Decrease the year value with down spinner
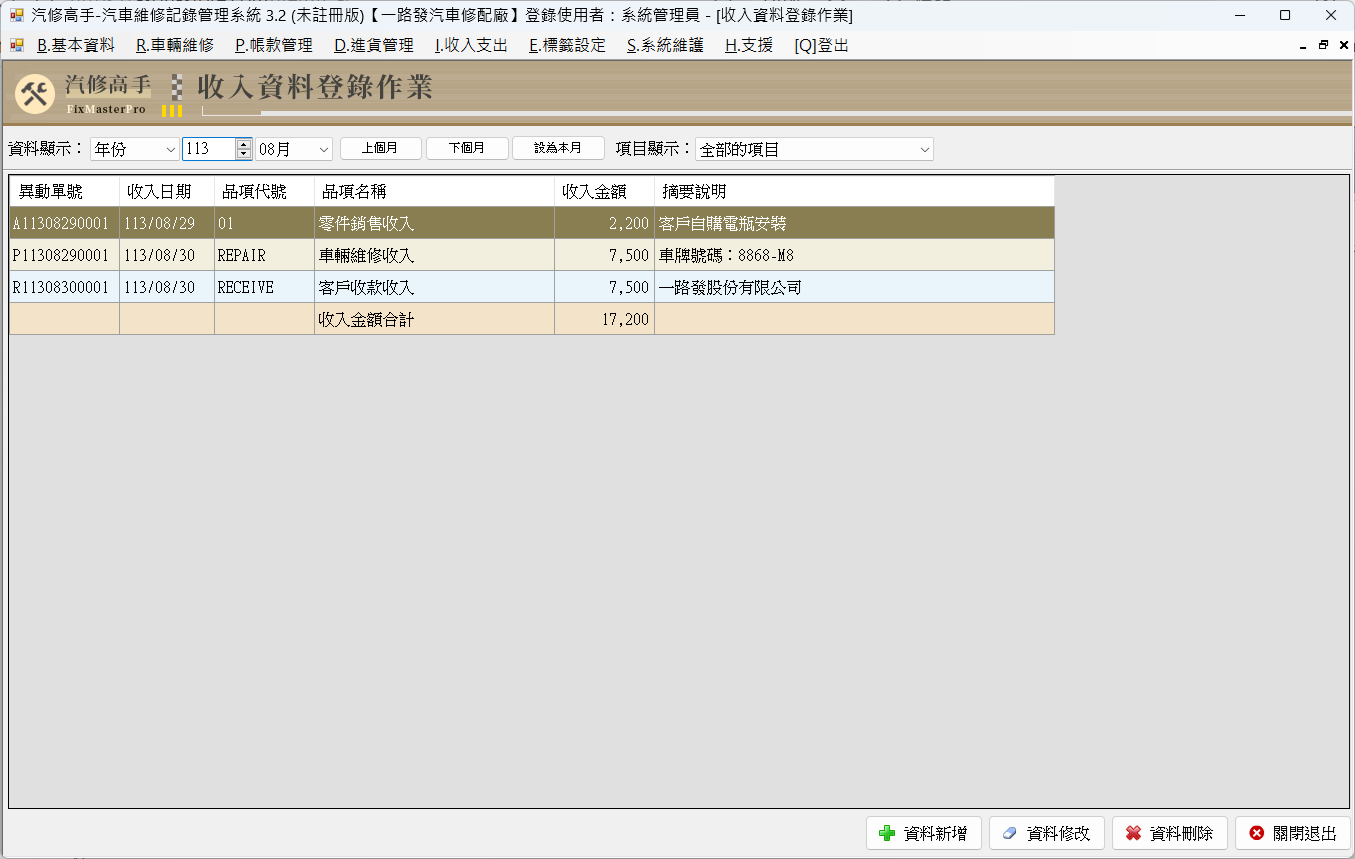Screen dimensions: 1355x859 click(243, 154)
